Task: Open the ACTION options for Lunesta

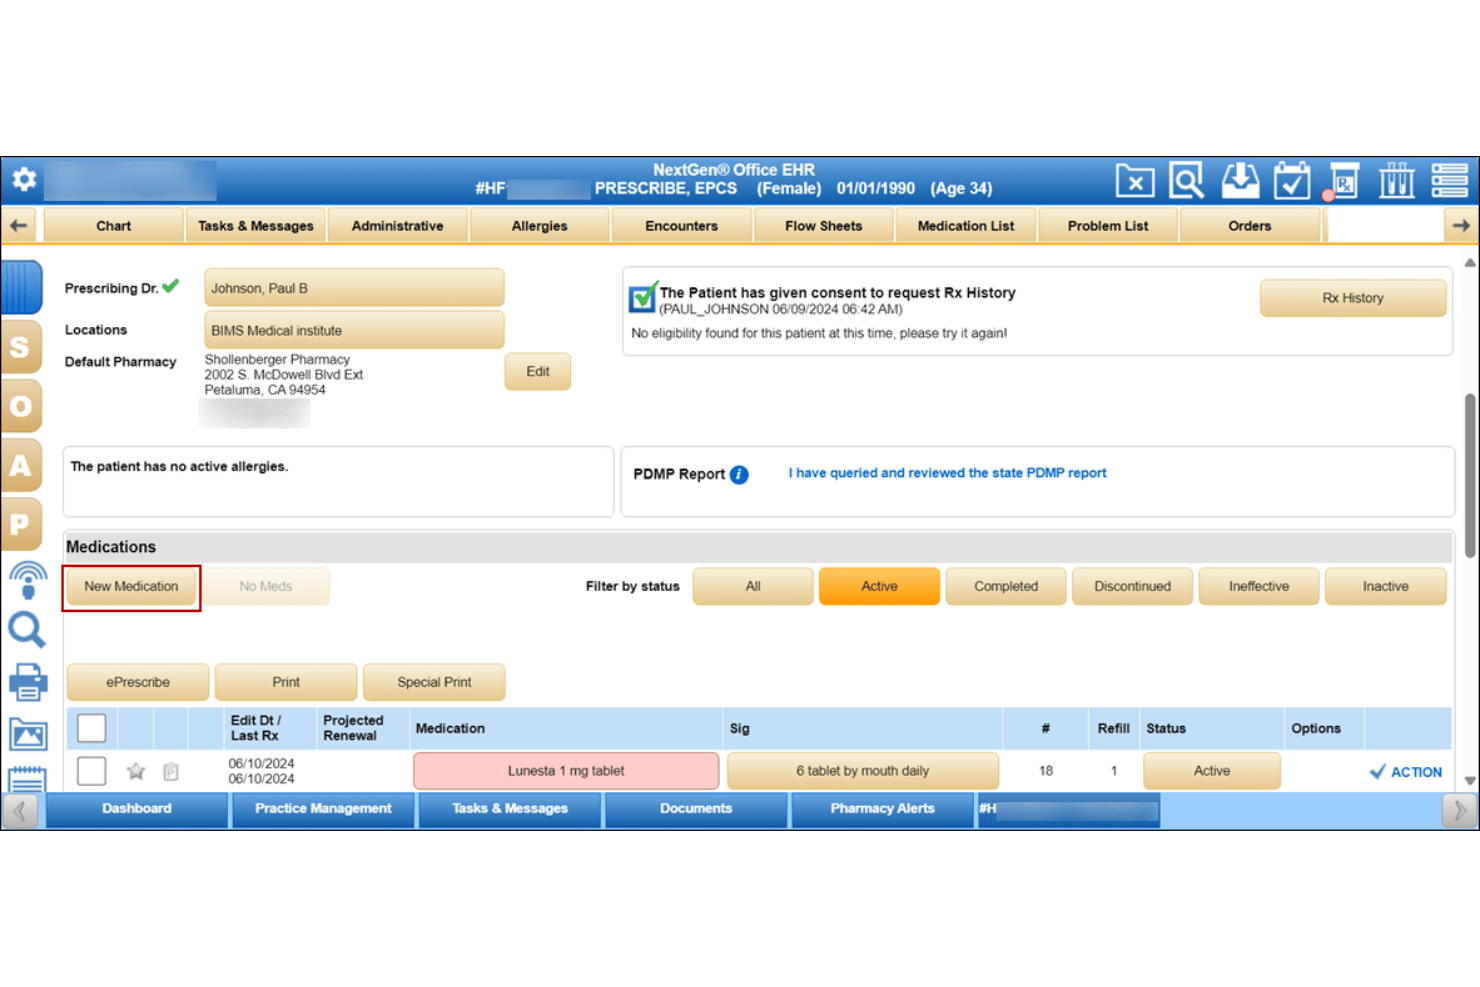Action: 1406,772
